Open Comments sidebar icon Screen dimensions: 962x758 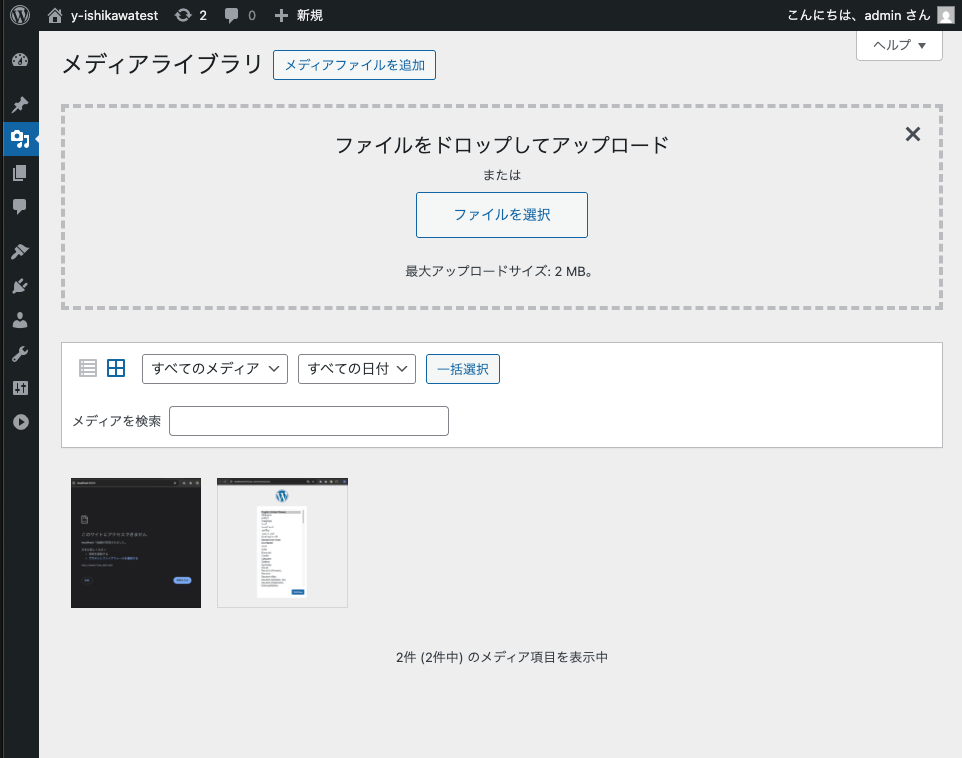coord(20,207)
